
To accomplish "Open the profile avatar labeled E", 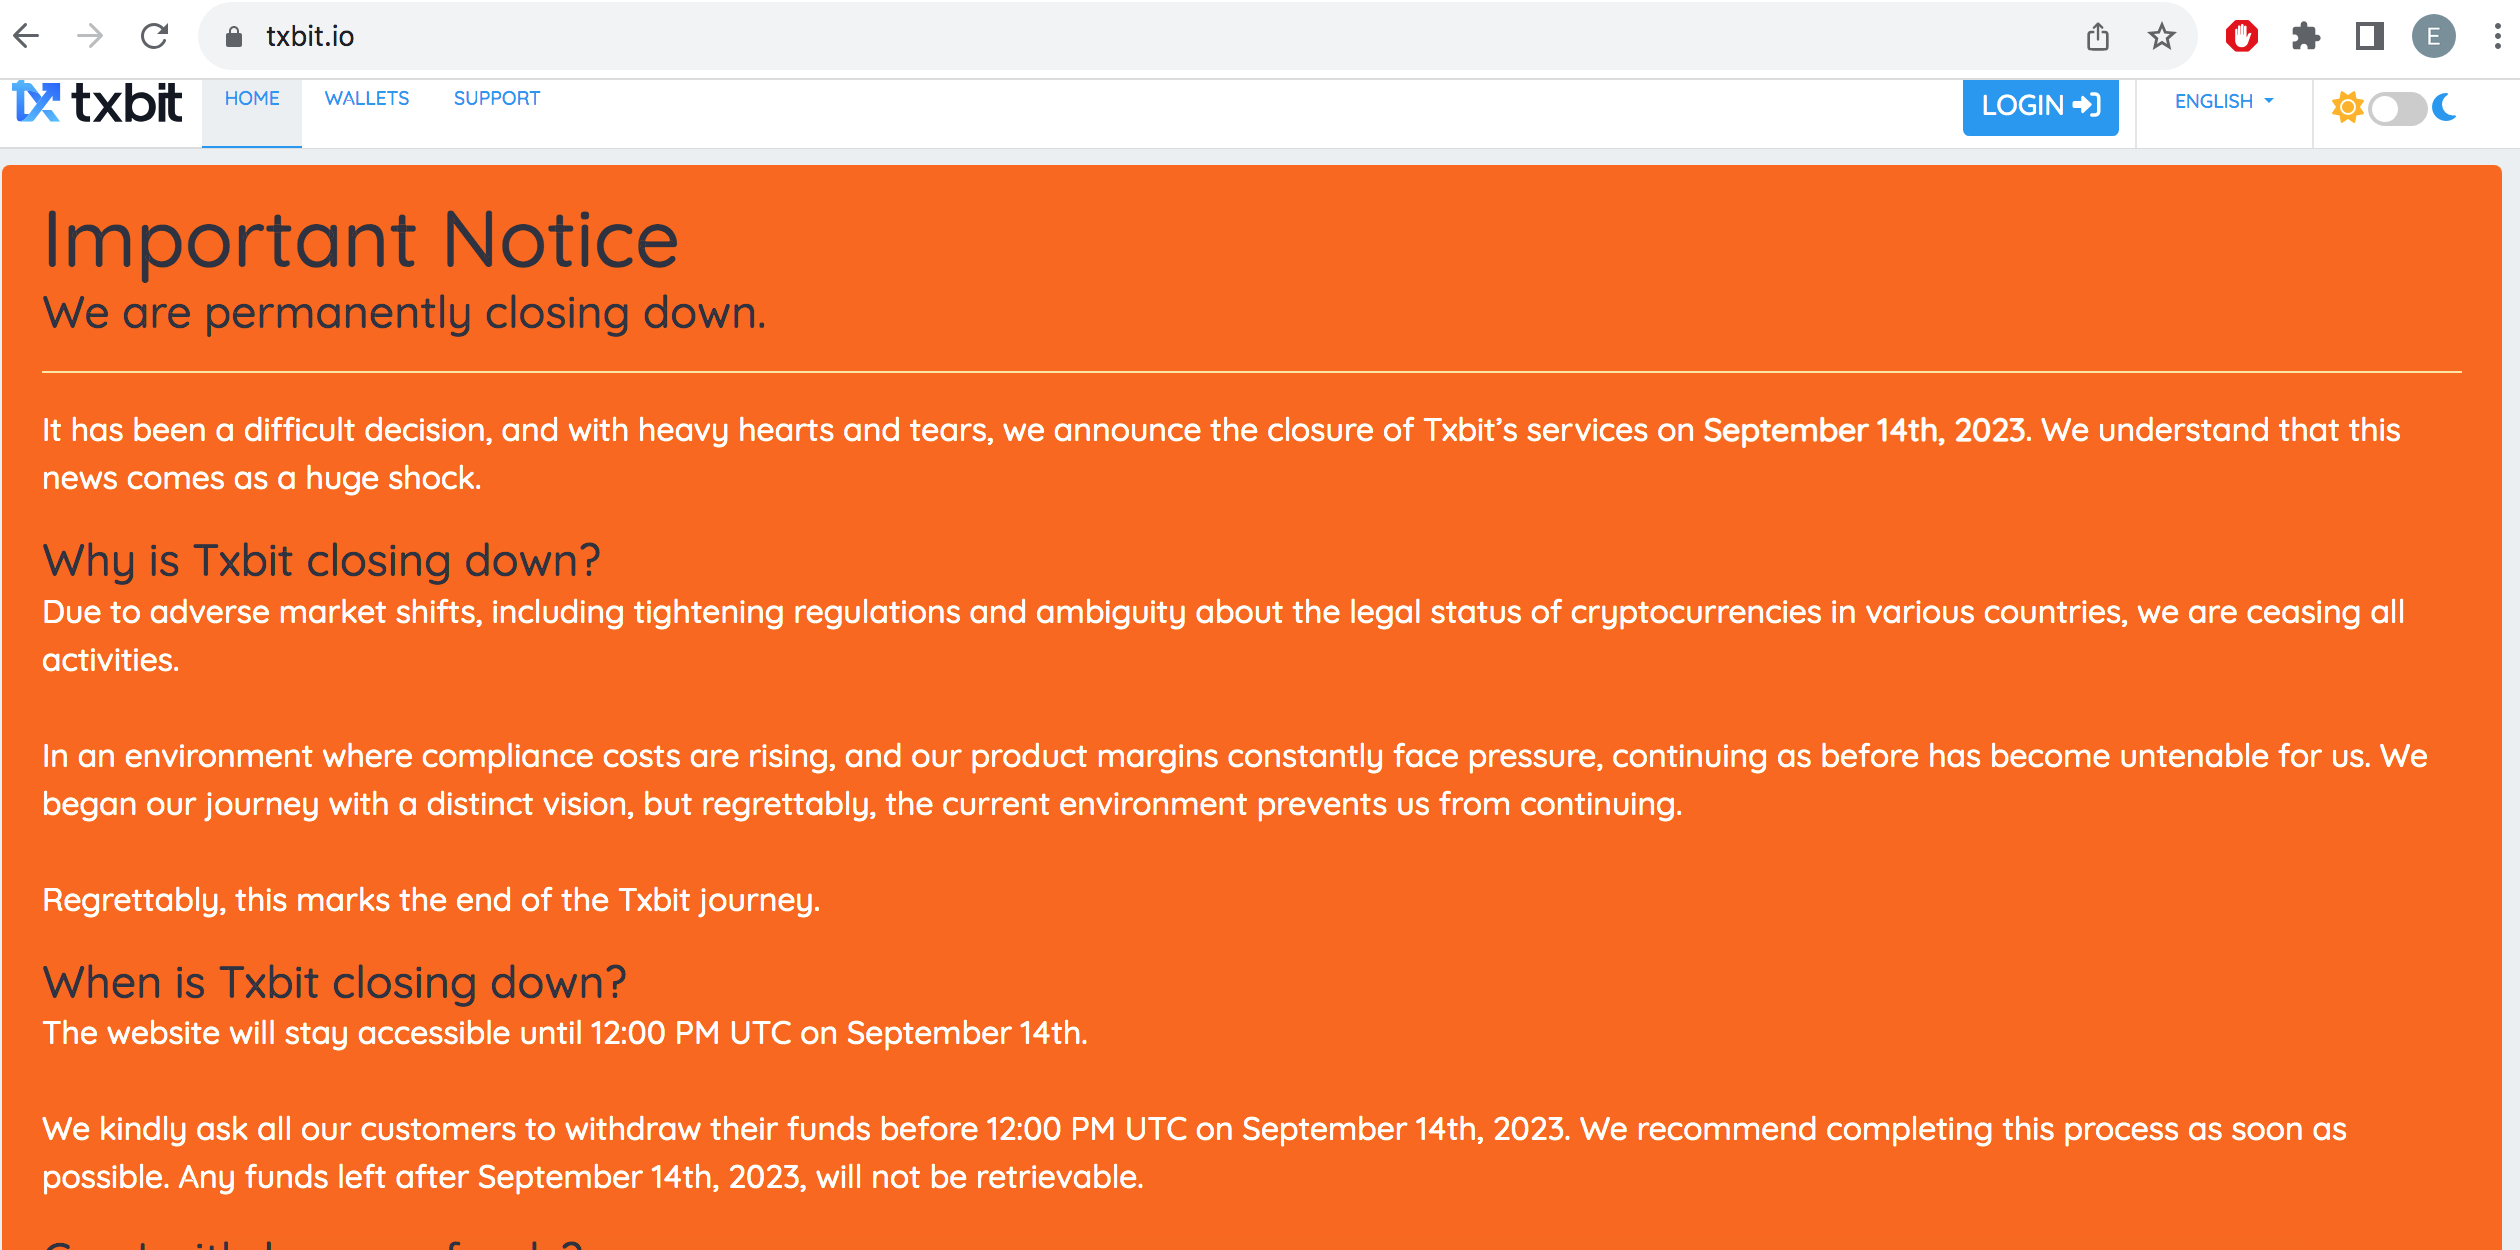I will (x=2434, y=37).
